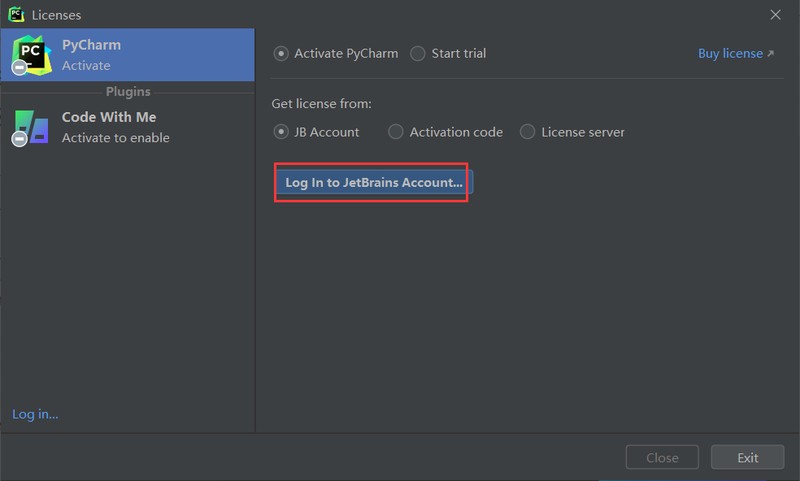Open the Buy license link
Viewport: 800px width, 481px height.
(x=729, y=54)
